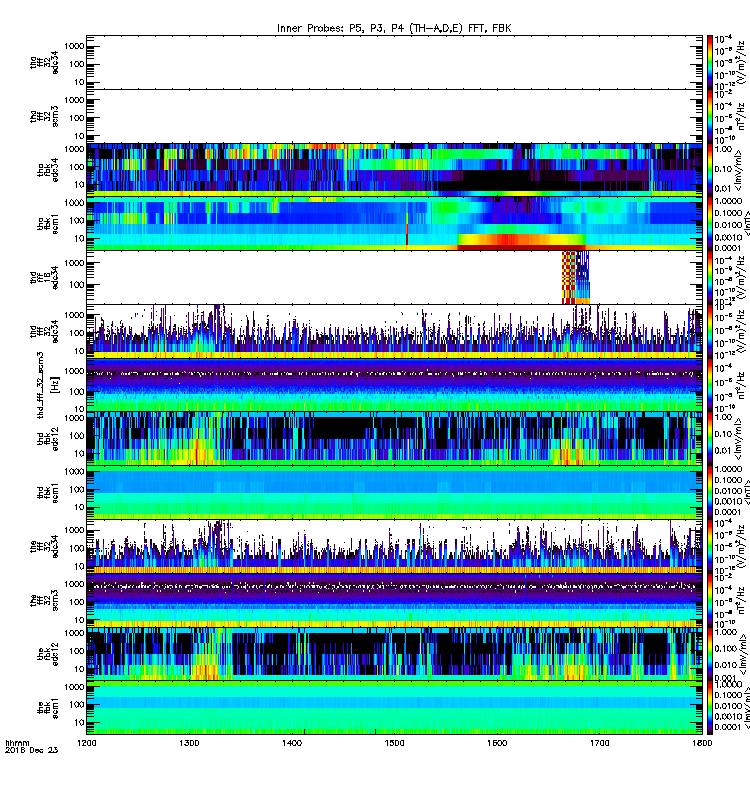750x800 pixels.
Task: Click the color bar beside thd fff 32 edc34
Action: (x=710, y=332)
